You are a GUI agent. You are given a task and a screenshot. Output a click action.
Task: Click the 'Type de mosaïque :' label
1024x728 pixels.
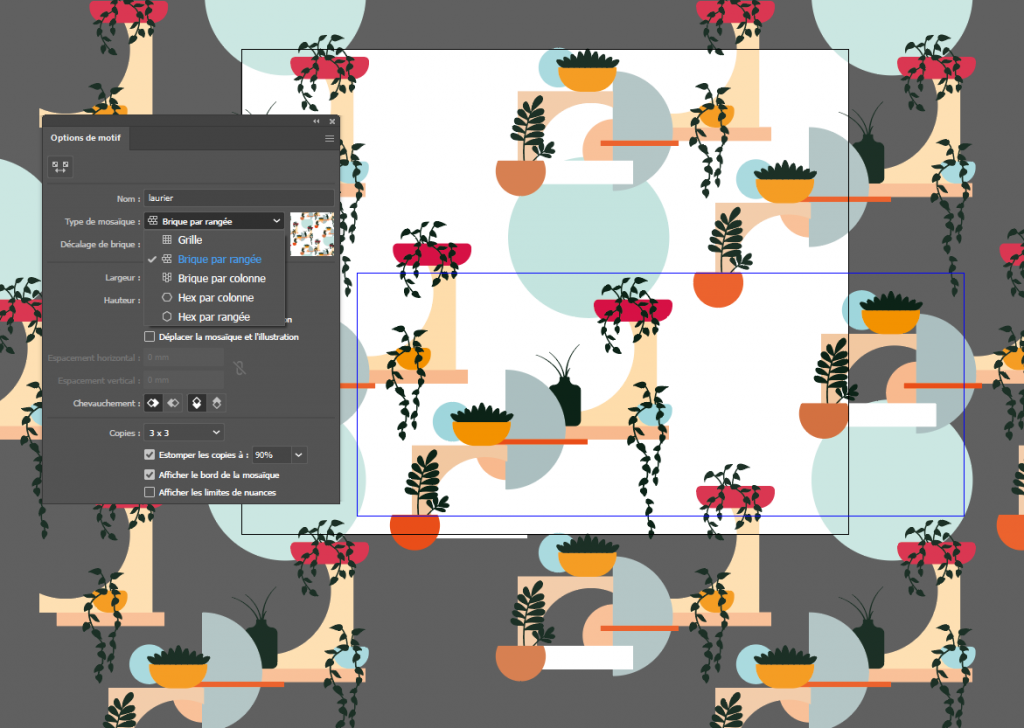click(103, 222)
